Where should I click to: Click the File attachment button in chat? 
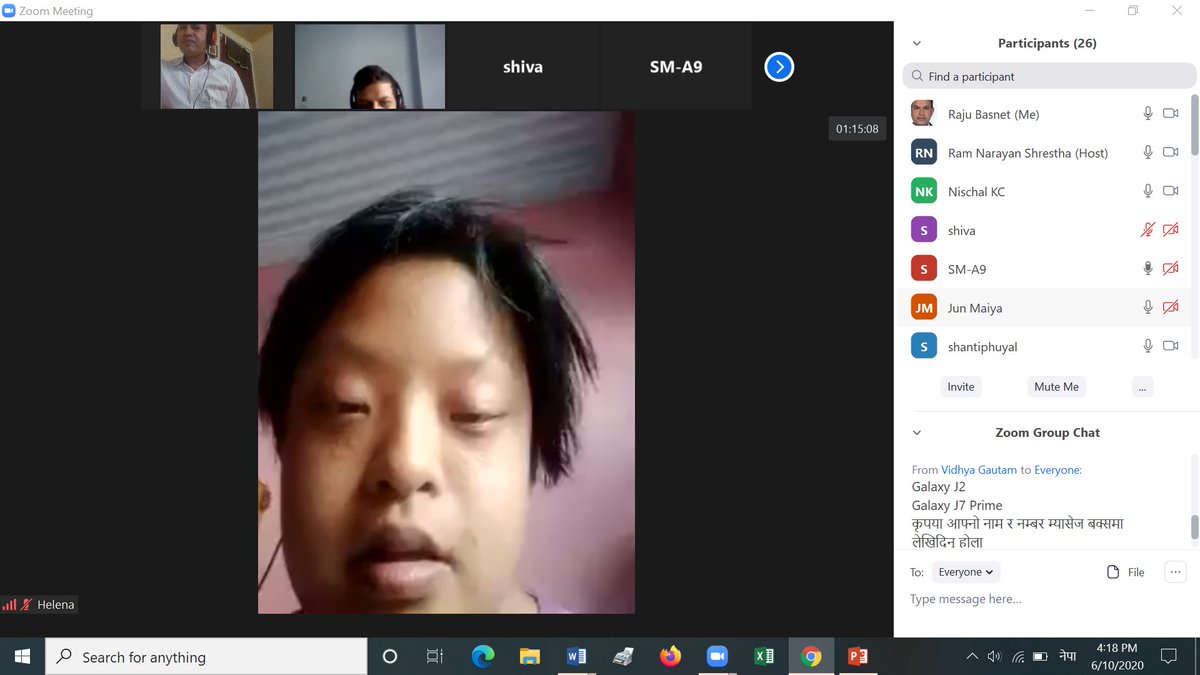(1126, 572)
